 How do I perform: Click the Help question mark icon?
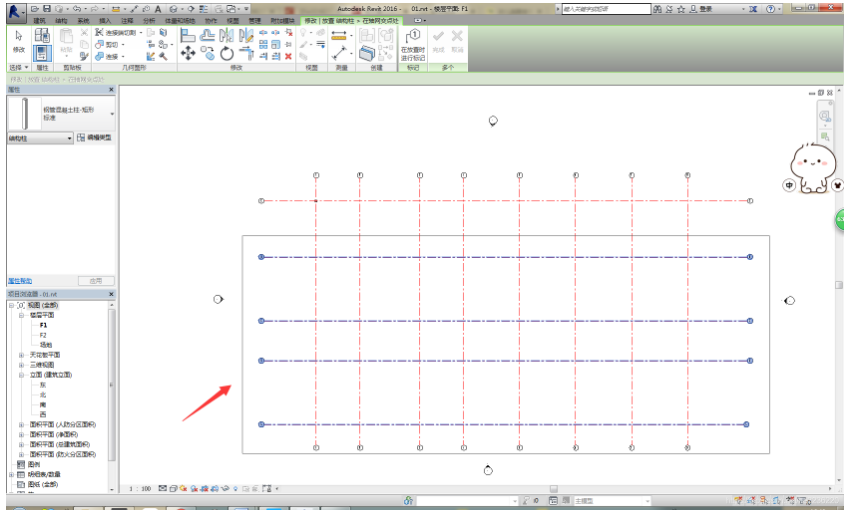pyautogui.click(x=770, y=9)
